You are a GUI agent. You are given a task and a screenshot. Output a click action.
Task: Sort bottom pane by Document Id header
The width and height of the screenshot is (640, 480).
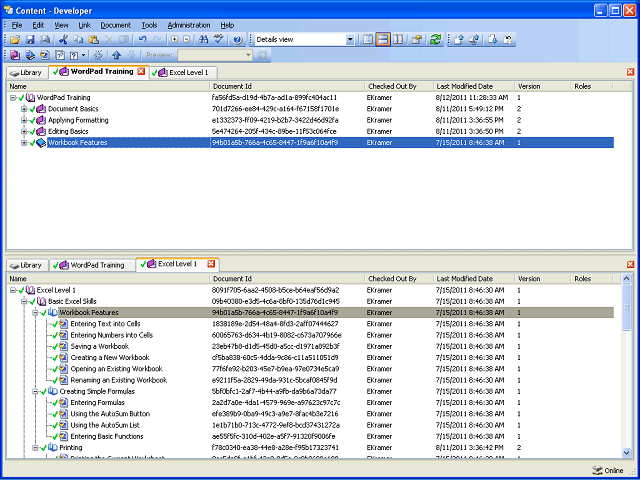287,279
